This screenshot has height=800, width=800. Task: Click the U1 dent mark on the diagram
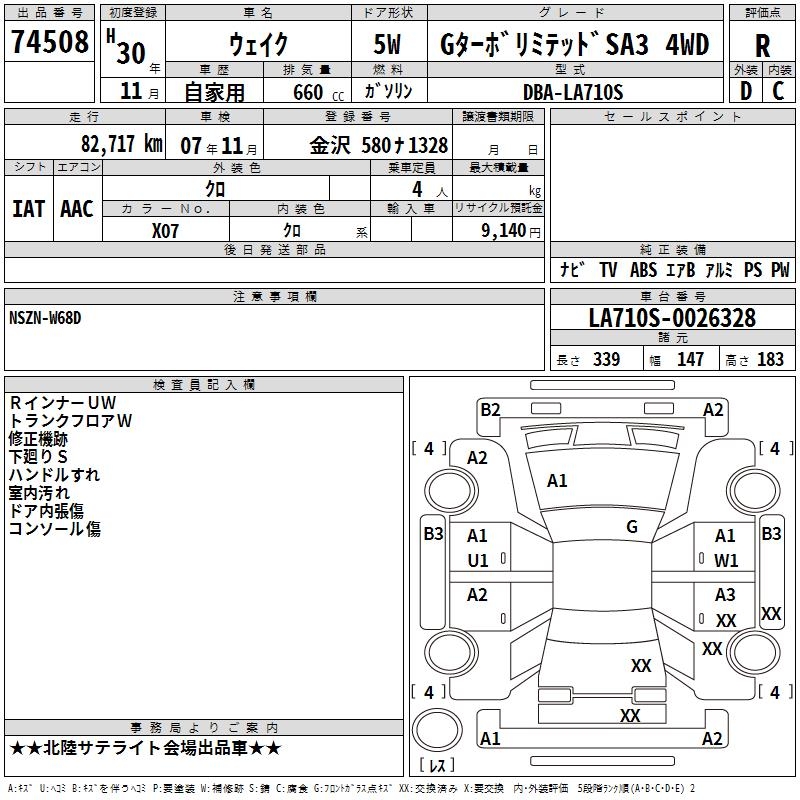tap(478, 561)
